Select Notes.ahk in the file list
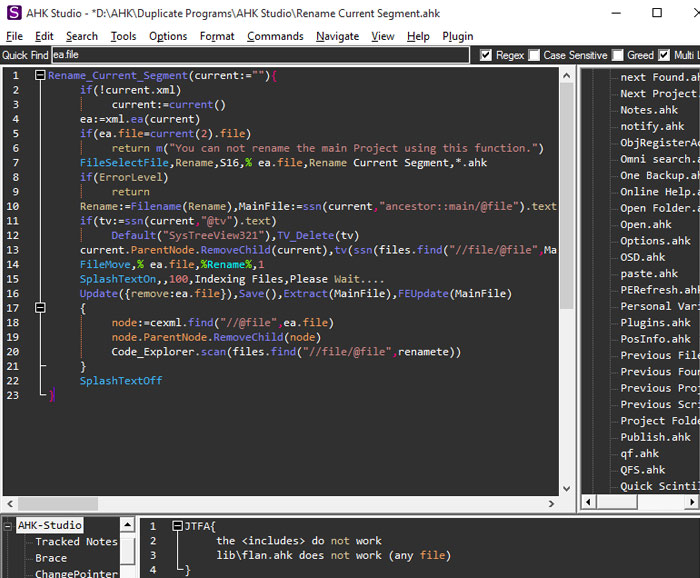700x578 pixels. point(649,110)
